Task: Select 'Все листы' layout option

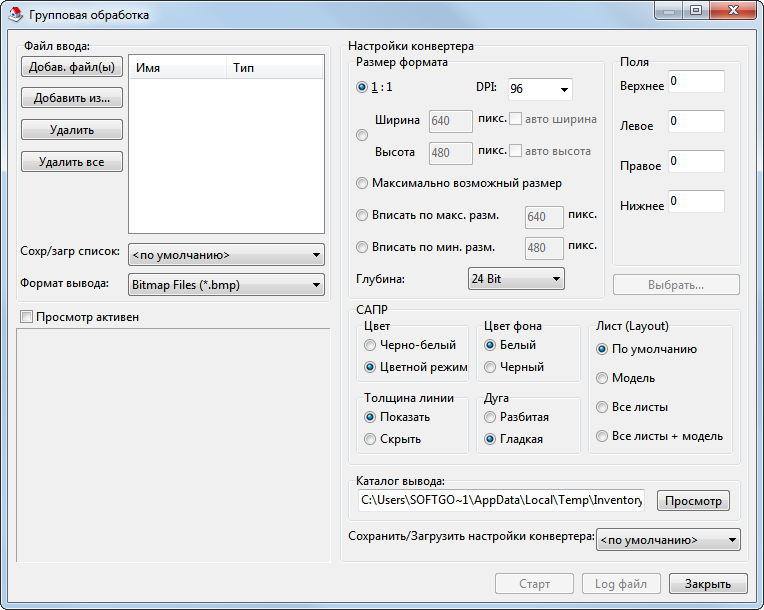Action: coord(602,407)
